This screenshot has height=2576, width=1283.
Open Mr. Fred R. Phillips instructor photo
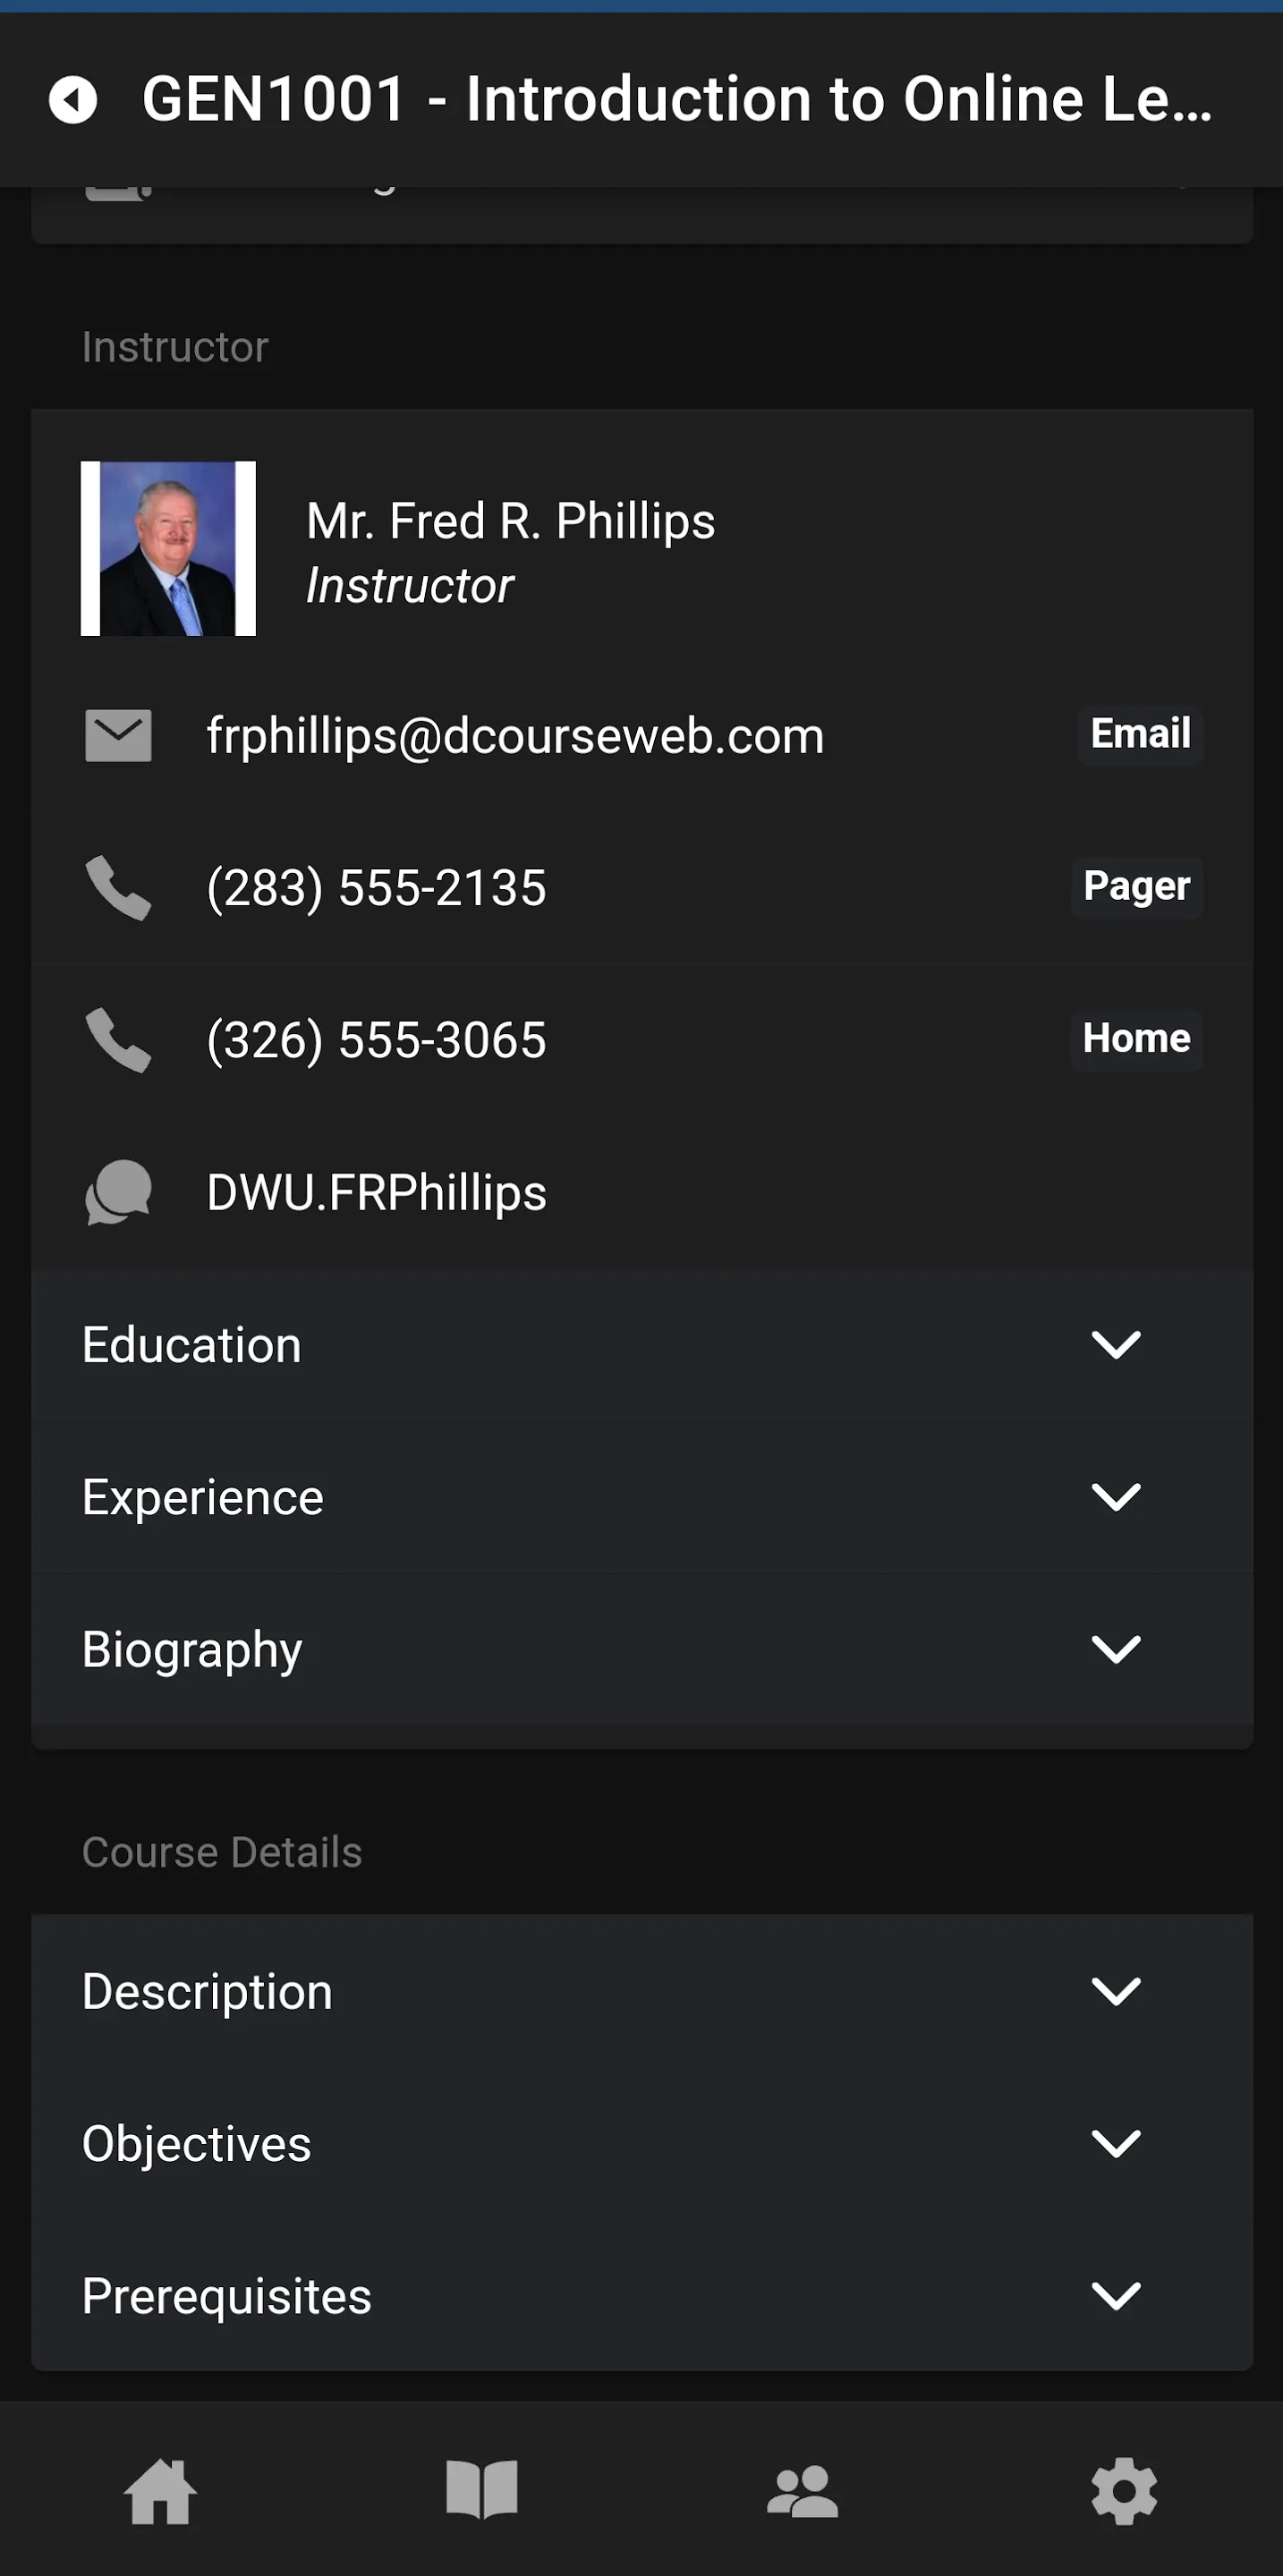coord(168,548)
